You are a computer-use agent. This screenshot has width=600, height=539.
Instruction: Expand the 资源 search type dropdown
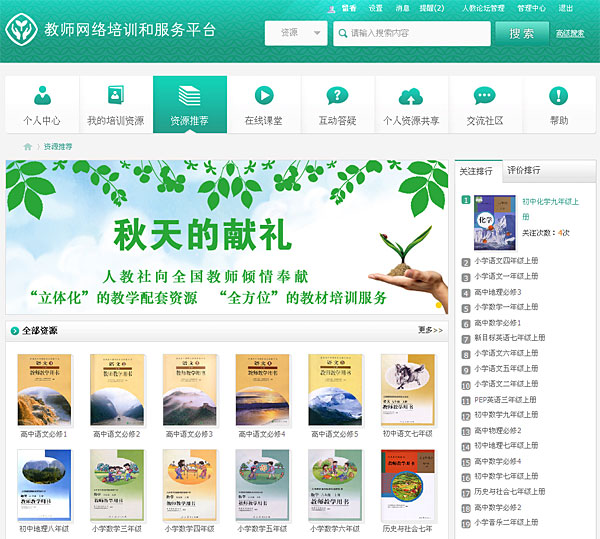(x=296, y=33)
